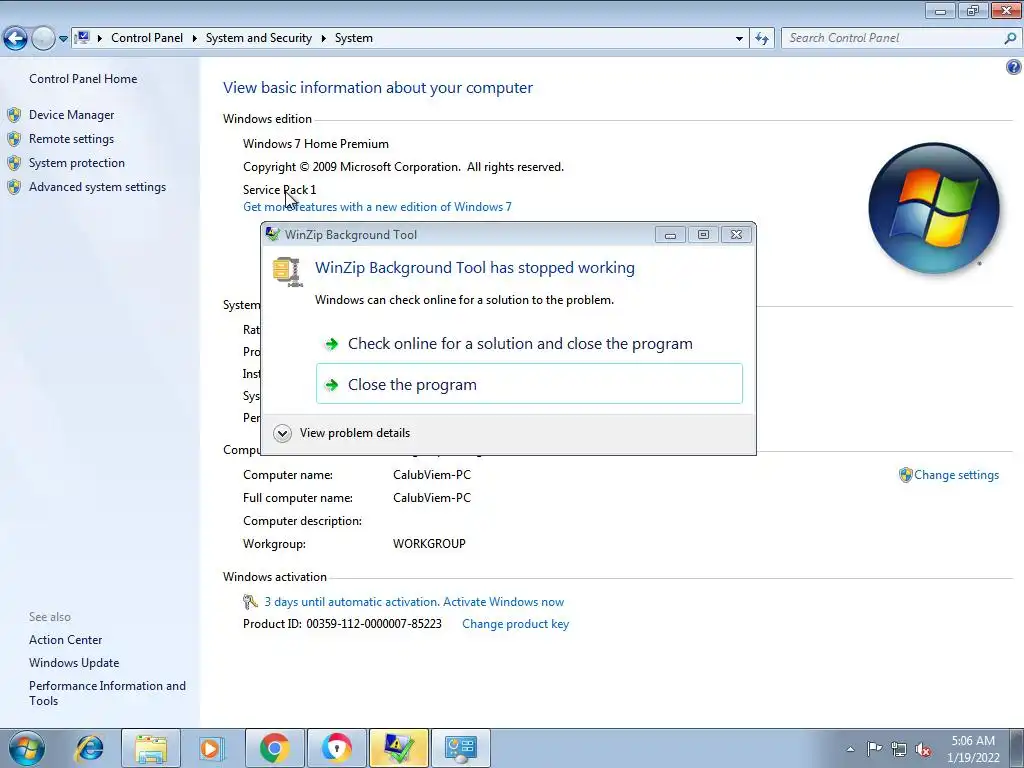Open Action Center link
The width and height of the screenshot is (1024, 768).
tap(65, 640)
